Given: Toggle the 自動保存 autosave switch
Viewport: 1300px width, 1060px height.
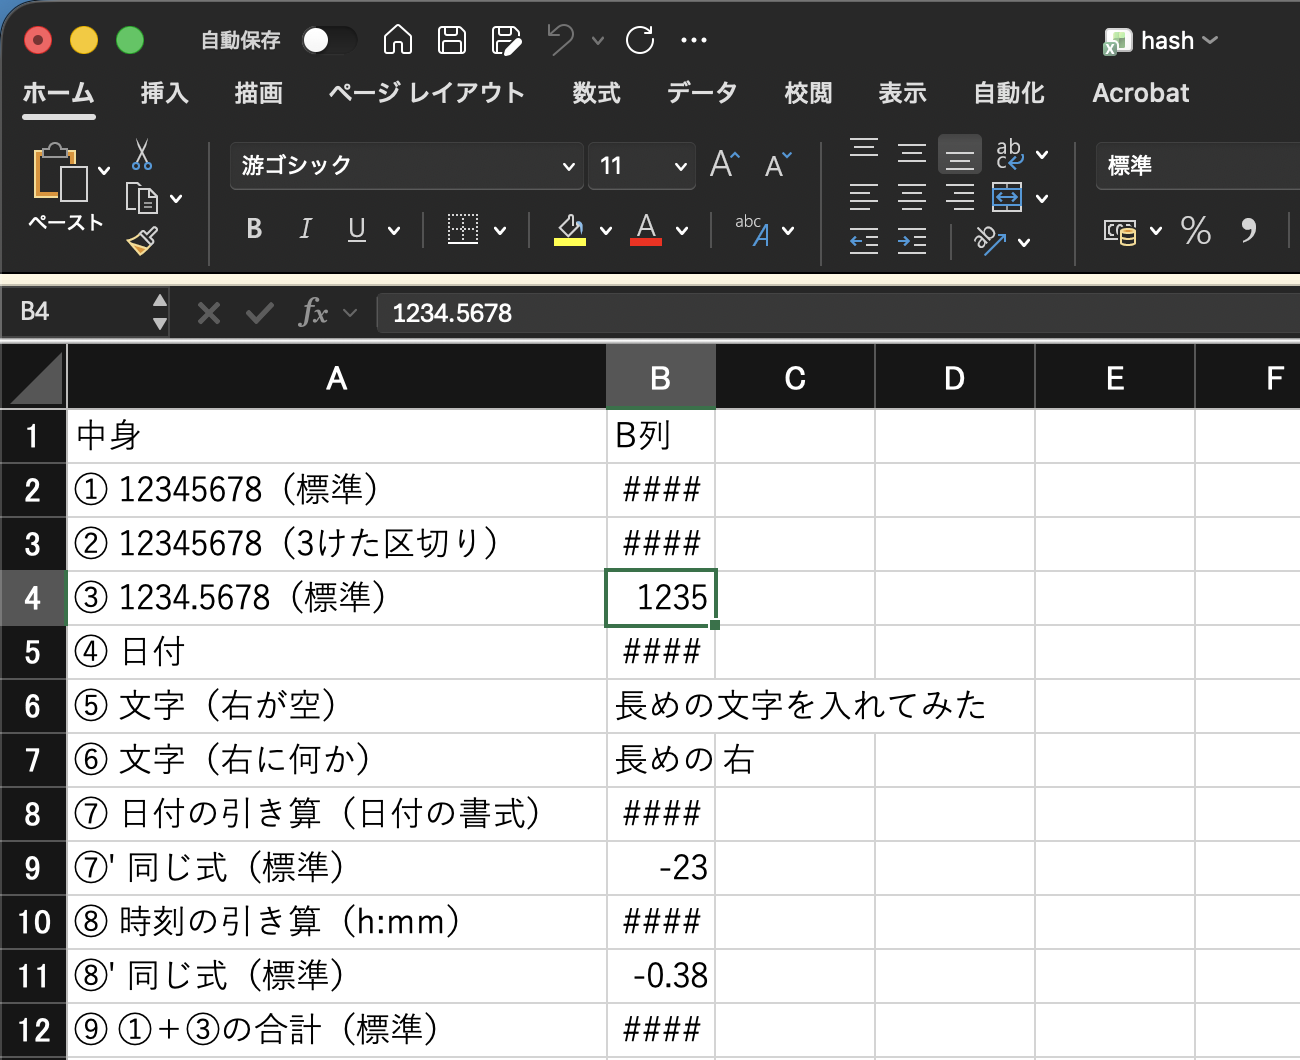Looking at the screenshot, I should point(328,40).
